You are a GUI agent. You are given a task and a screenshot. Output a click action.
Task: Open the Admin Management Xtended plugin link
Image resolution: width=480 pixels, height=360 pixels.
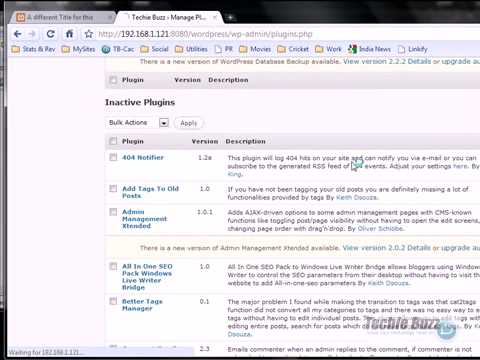[144, 219]
